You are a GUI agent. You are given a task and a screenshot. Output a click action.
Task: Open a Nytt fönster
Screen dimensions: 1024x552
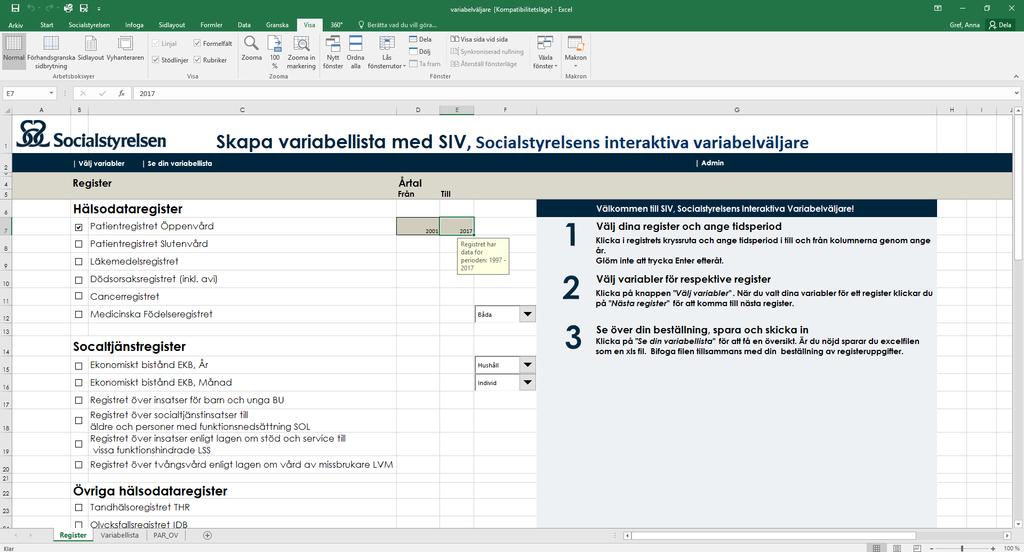pyautogui.click(x=333, y=52)
